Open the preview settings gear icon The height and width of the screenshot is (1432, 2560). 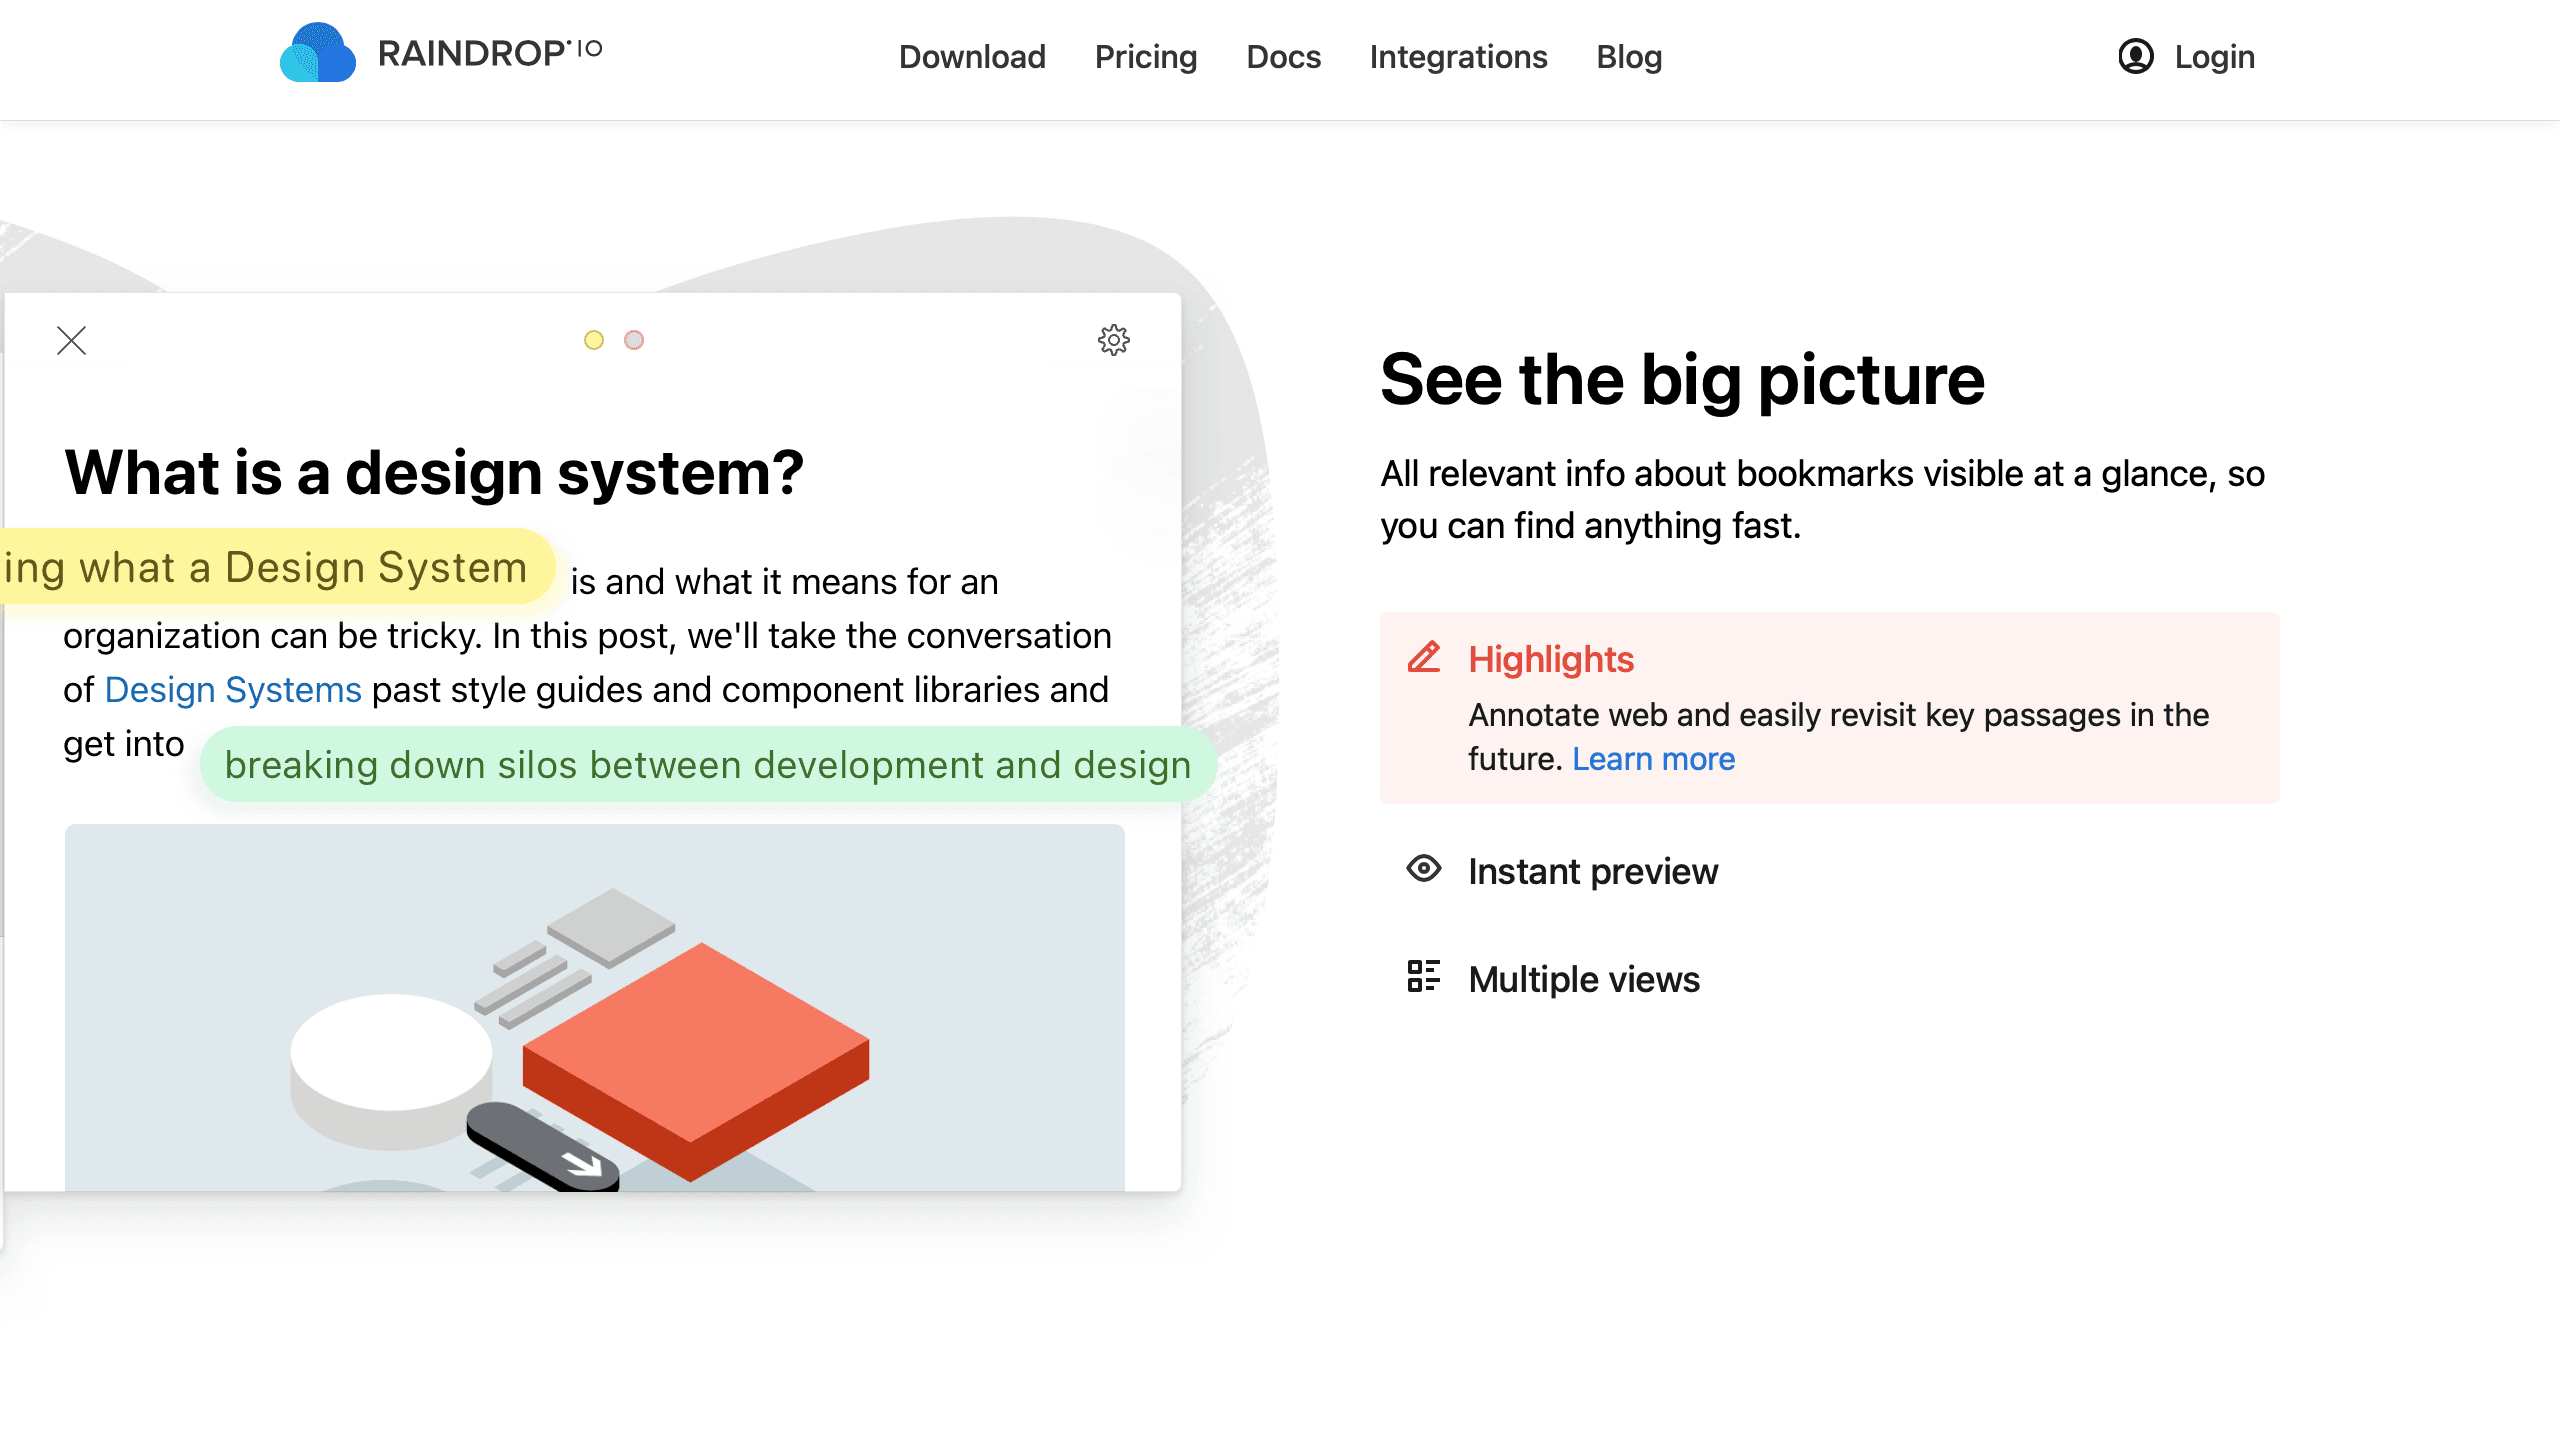click(1114, 340)
